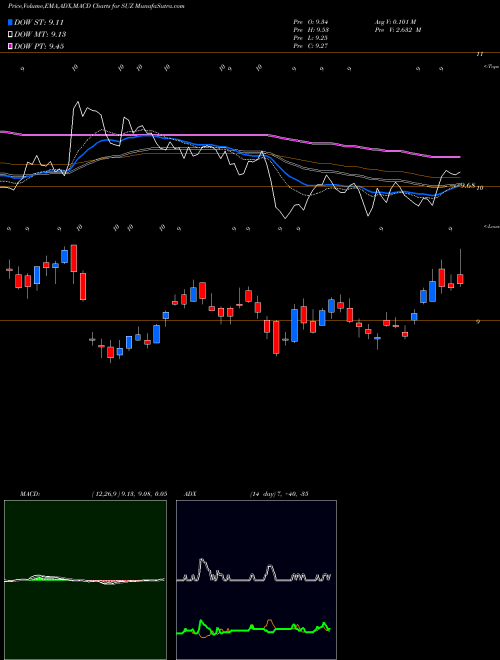
Task: Click the 'Pre C: 9.27' value
Action: pos(311,46)
